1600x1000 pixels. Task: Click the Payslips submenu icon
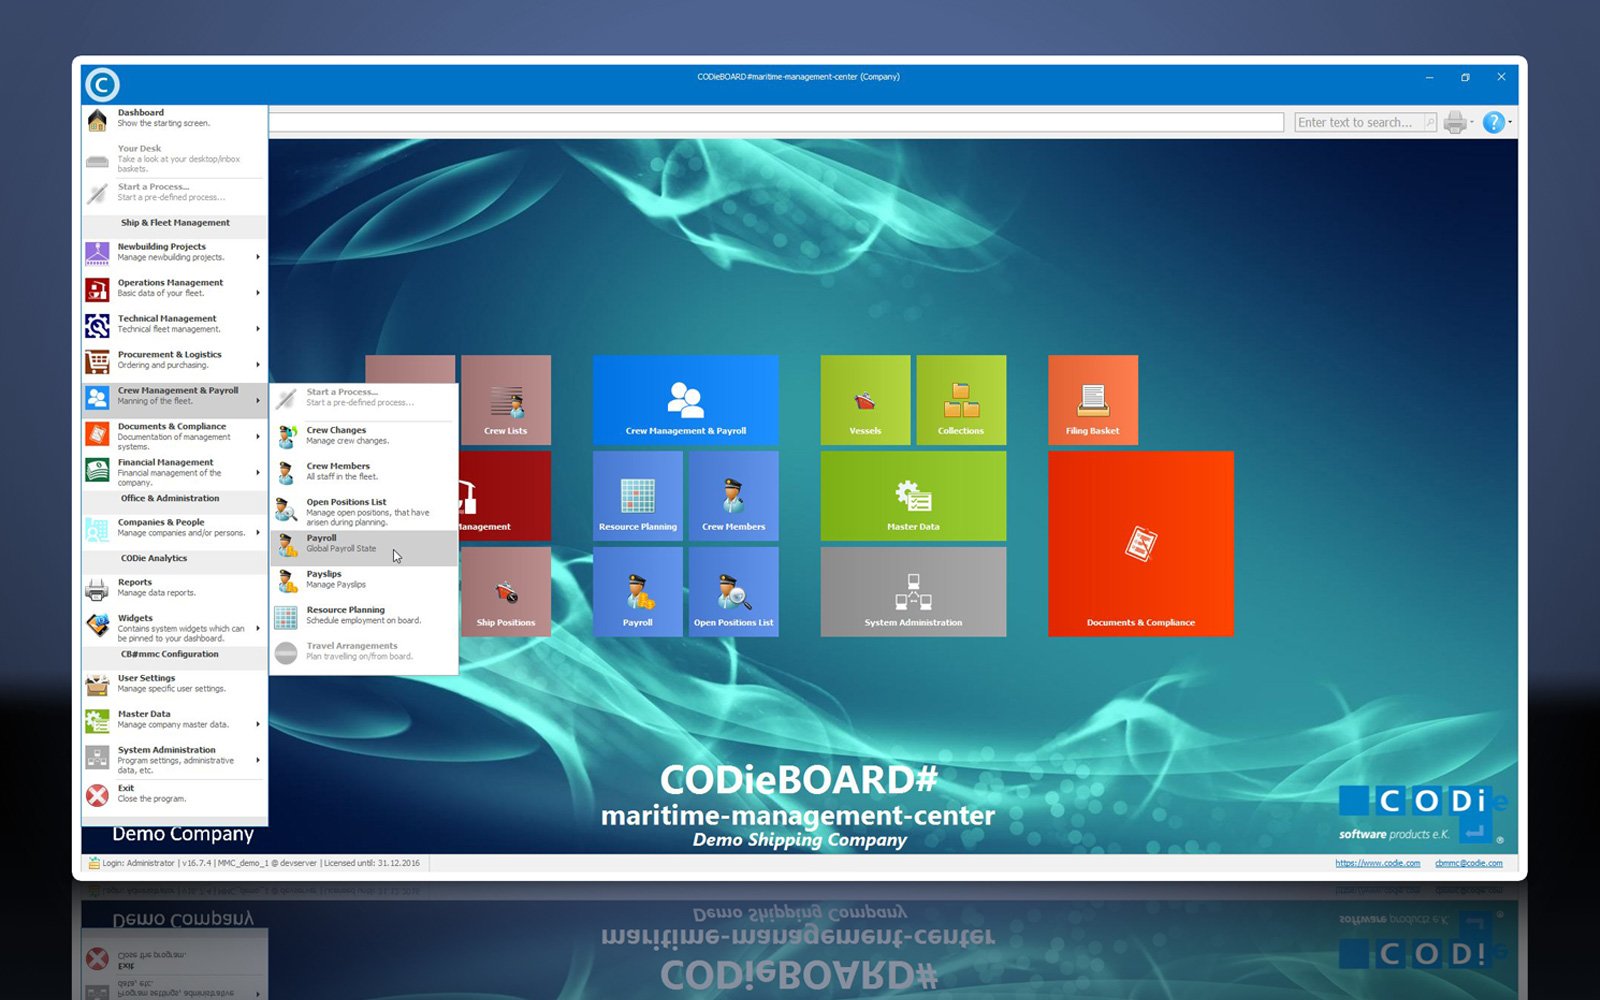pyautogui.click(x=286, y=580)
